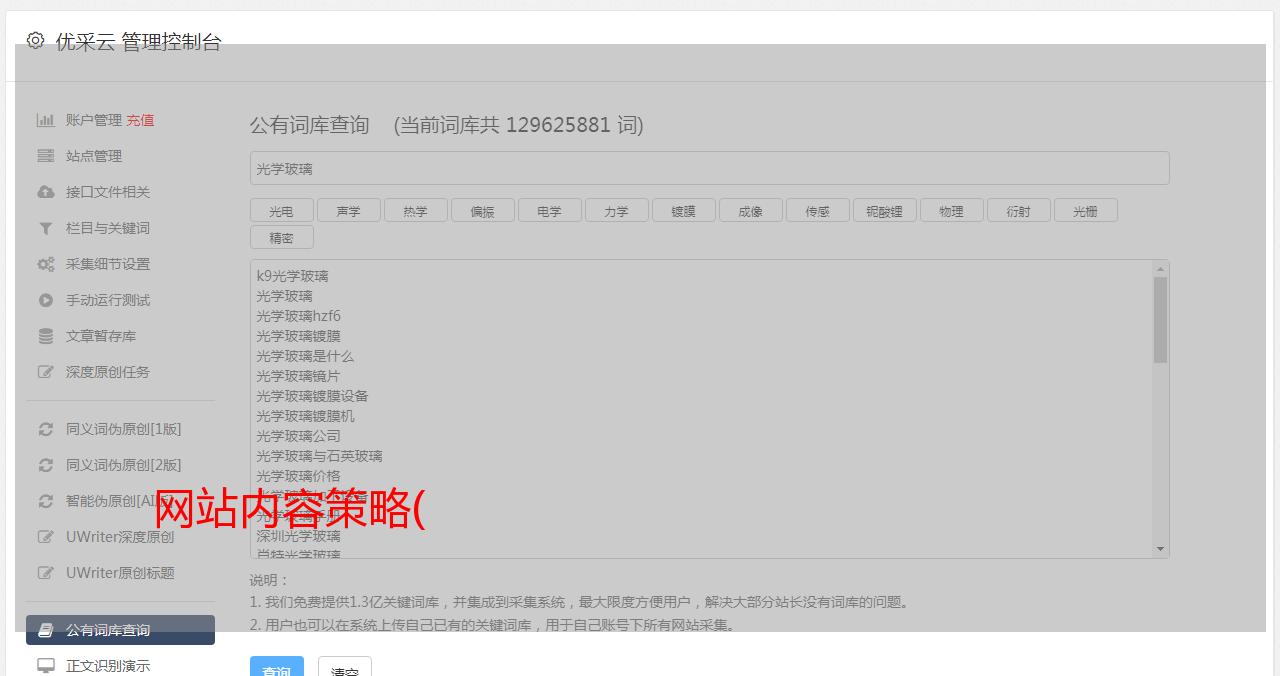Click the results list scrollbar up arrow
The height and width of the screenshot is (676, 1280).
pyautogui.click(x=1160, y=269)
